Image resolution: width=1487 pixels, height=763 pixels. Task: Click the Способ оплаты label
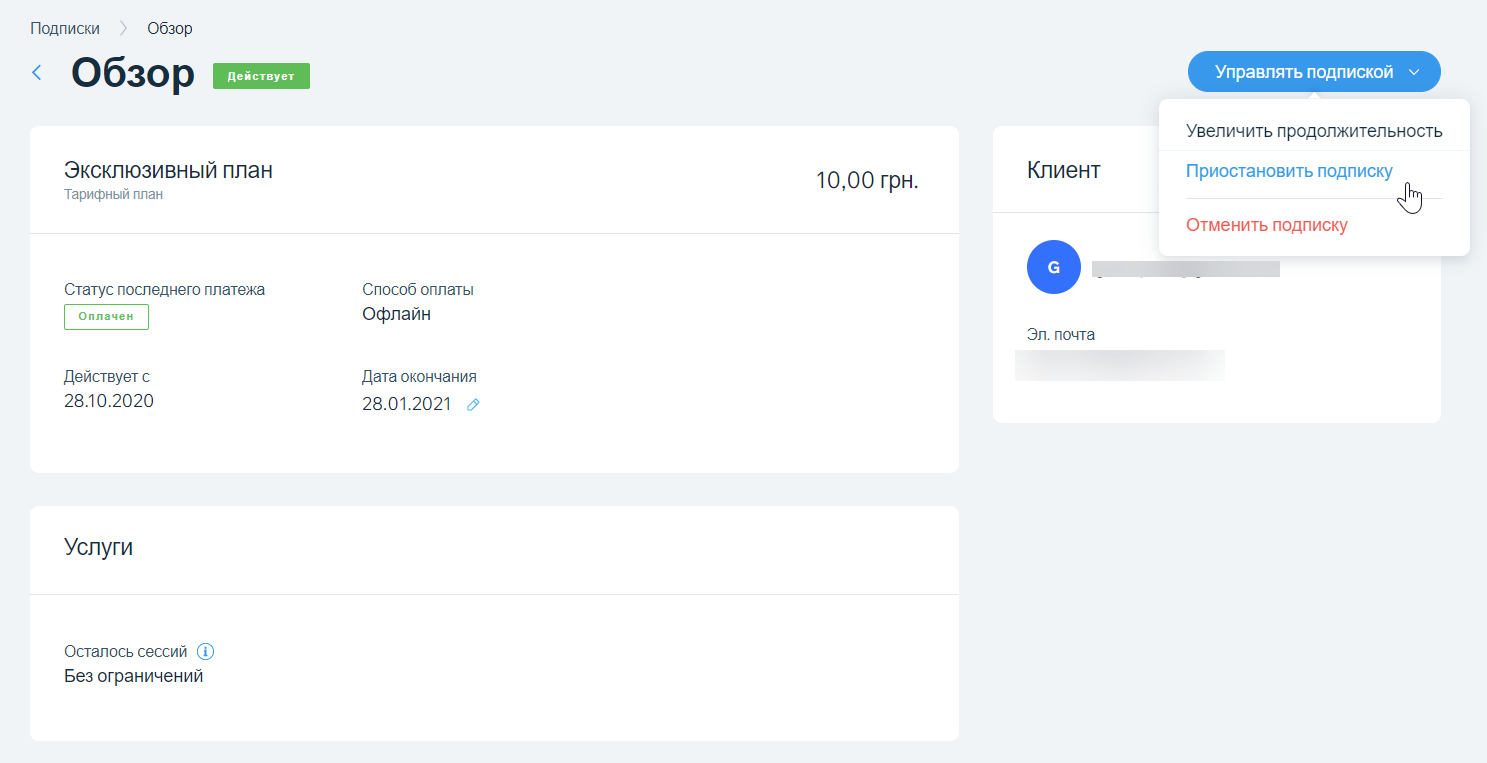(x=418, y=289)
